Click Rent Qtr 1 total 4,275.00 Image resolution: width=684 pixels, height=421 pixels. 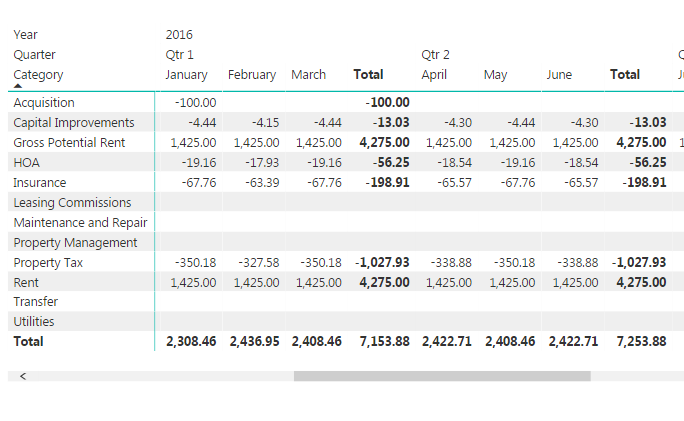click(384, 283)
